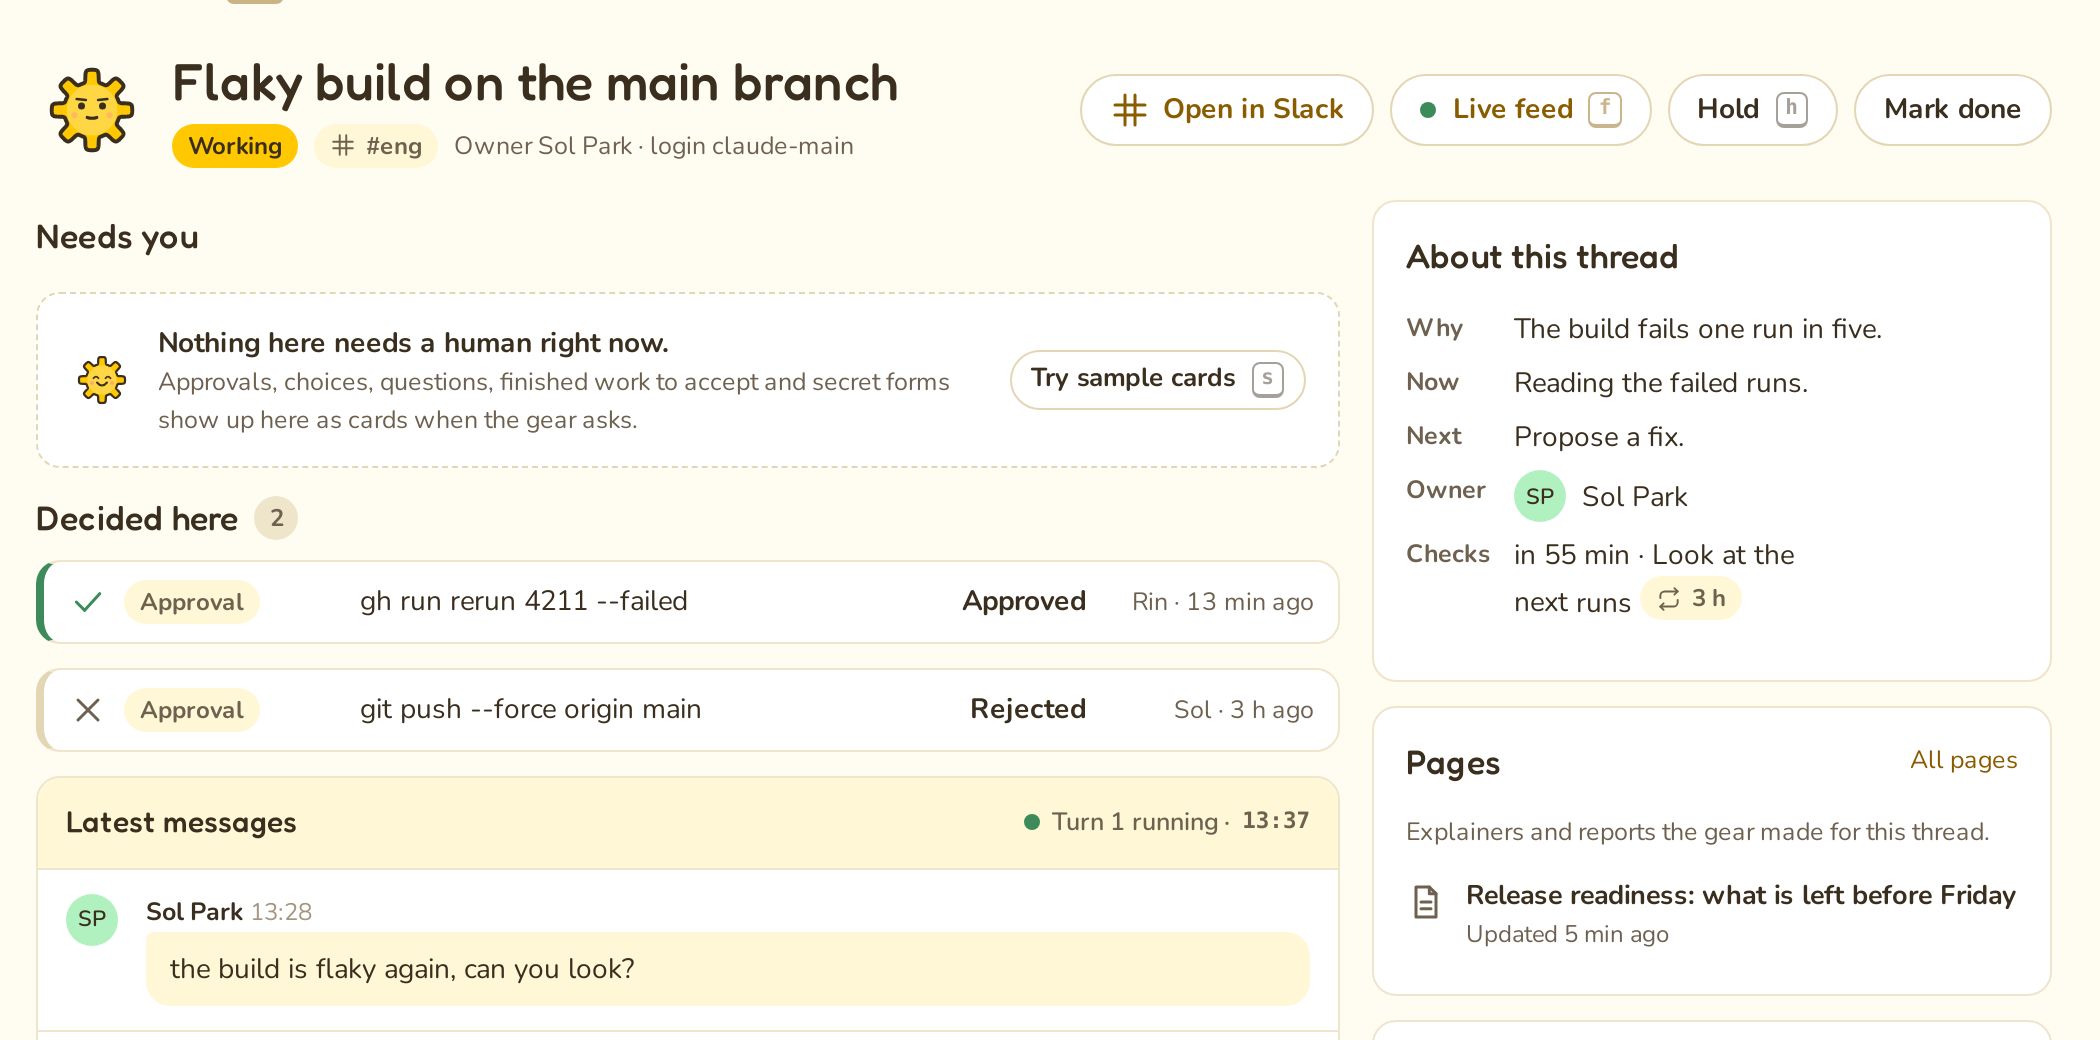This screenshot has width=2100, height=1040.
Task: Open the Live feed
Action: click(x=1520, y=110)
